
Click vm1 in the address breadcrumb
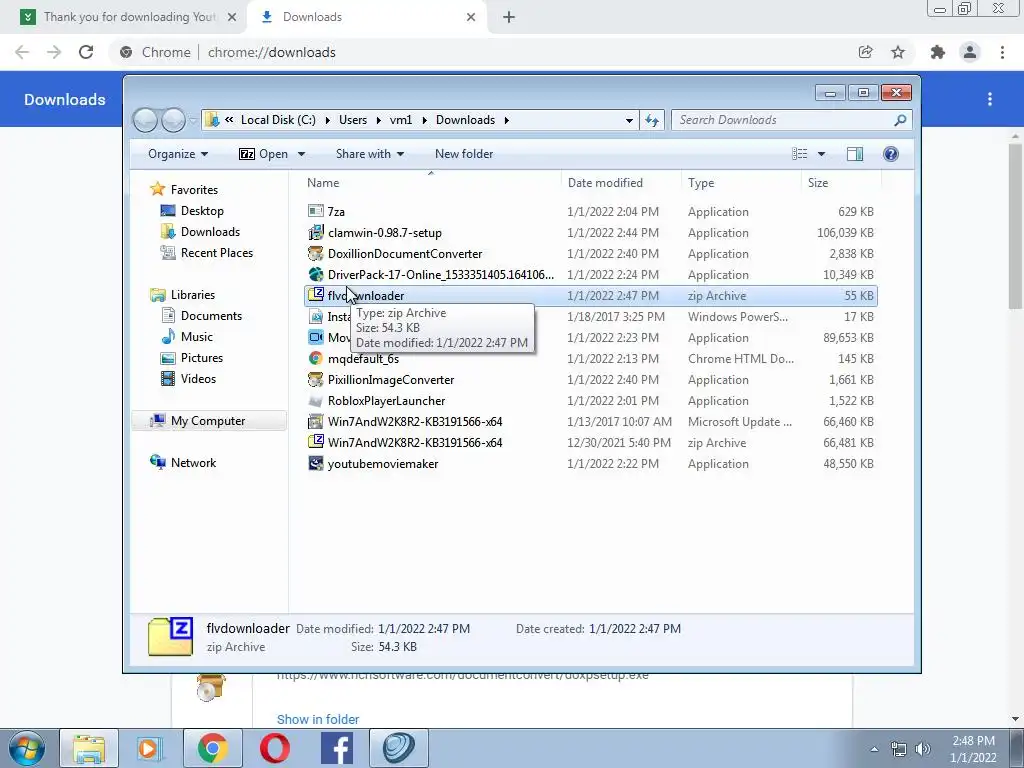pos(401,120)
